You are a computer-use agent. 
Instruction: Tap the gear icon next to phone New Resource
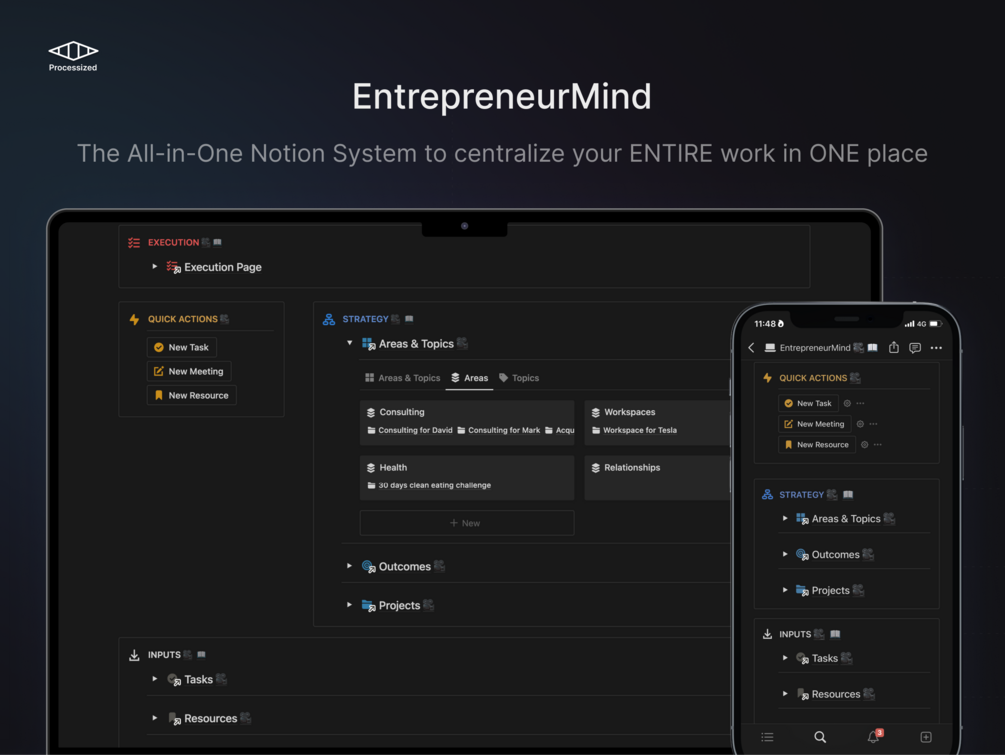(865, 445)
